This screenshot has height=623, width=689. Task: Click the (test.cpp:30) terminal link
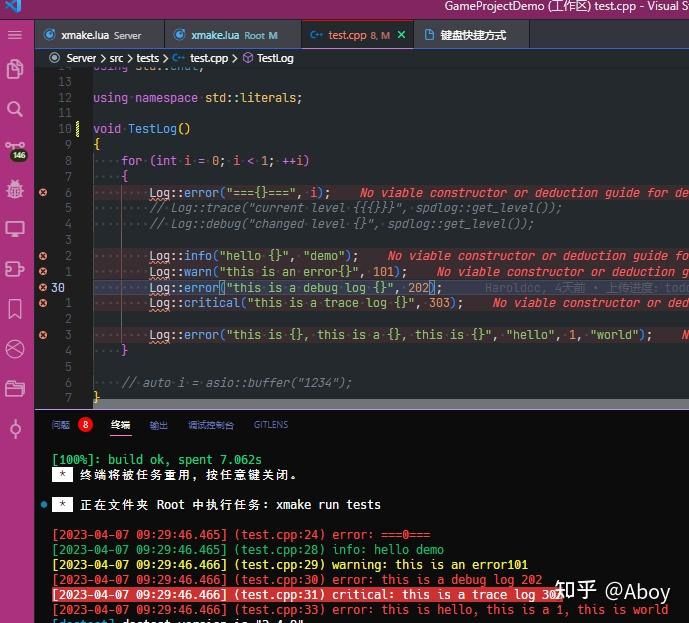pyautogui.click(x=279, y=580)
